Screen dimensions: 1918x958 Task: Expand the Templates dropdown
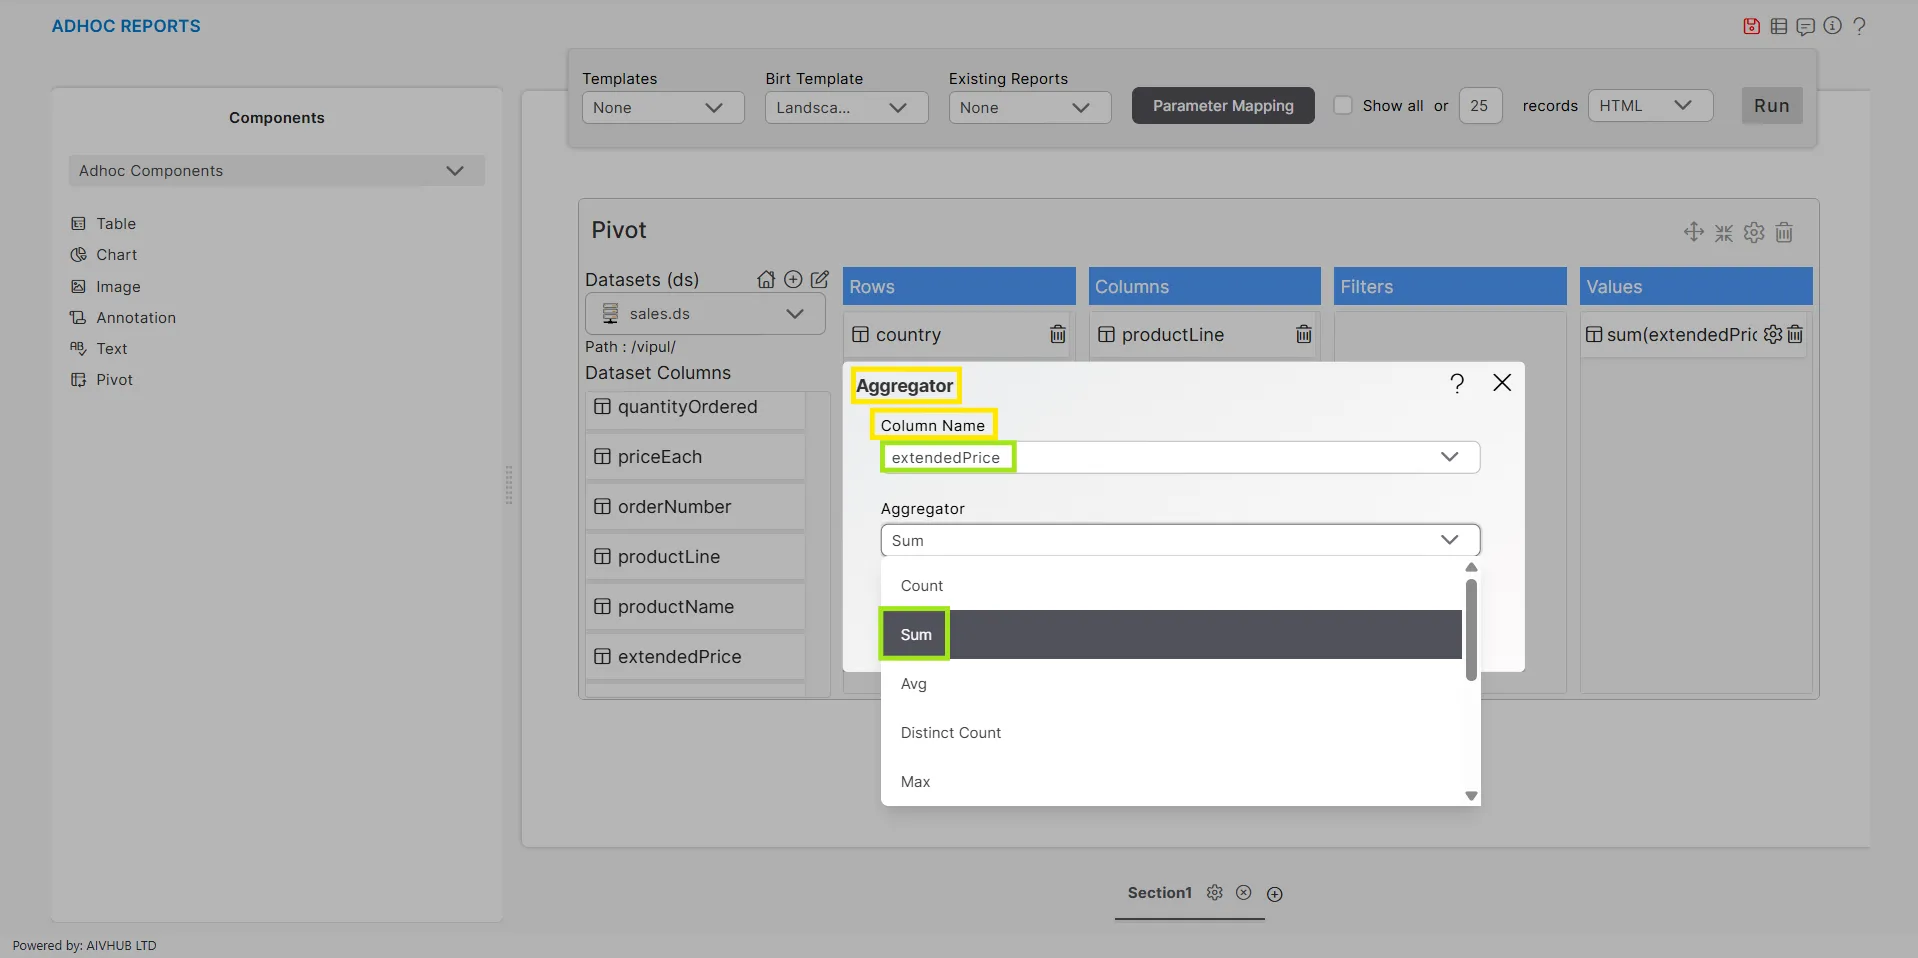click(x=663, y=108)
